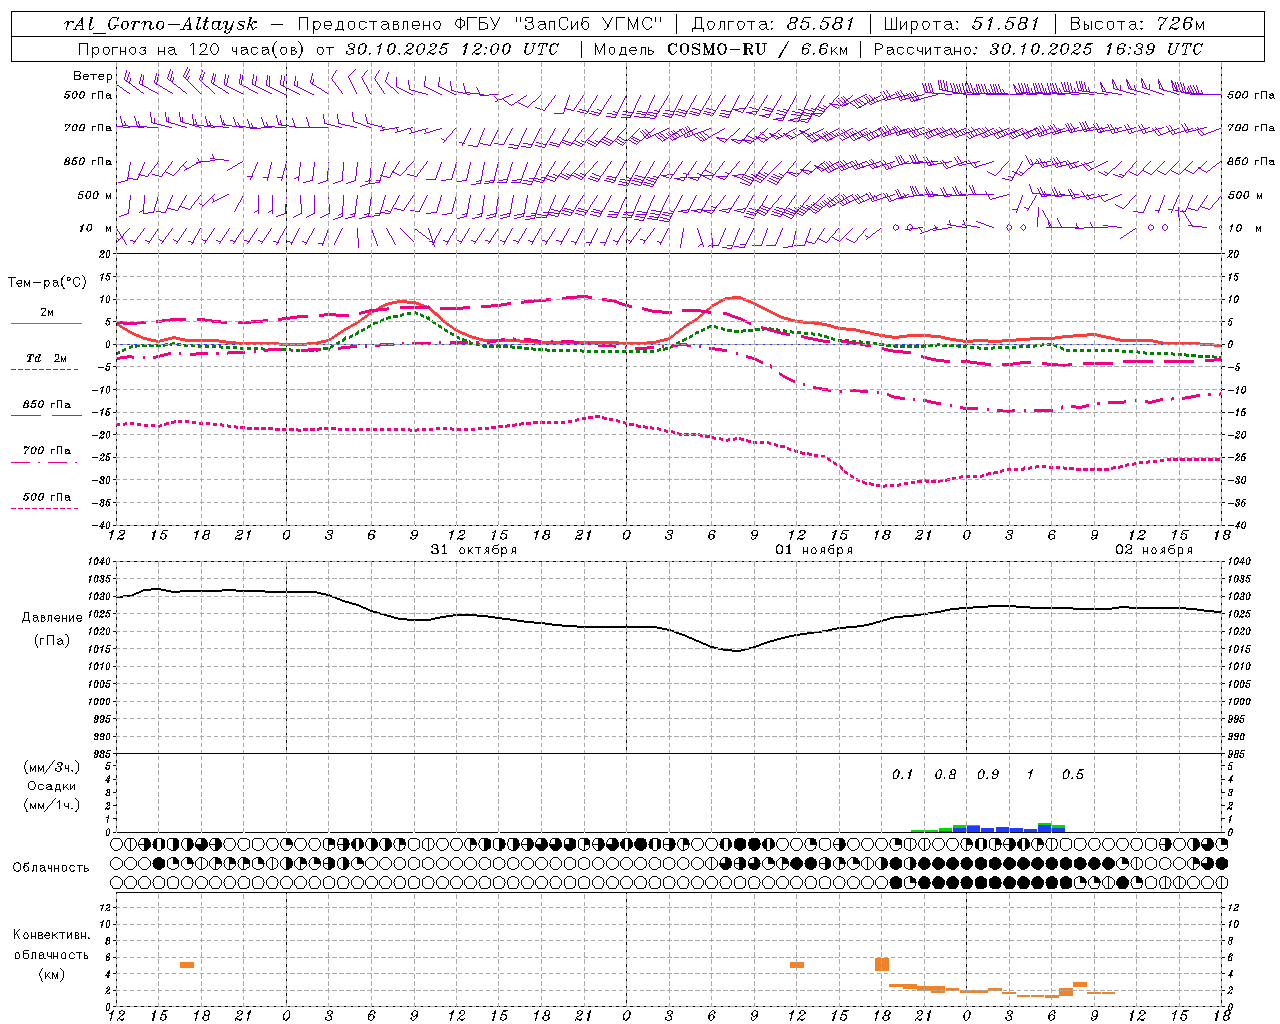Click the 01 ноября date label

[814, 550]
